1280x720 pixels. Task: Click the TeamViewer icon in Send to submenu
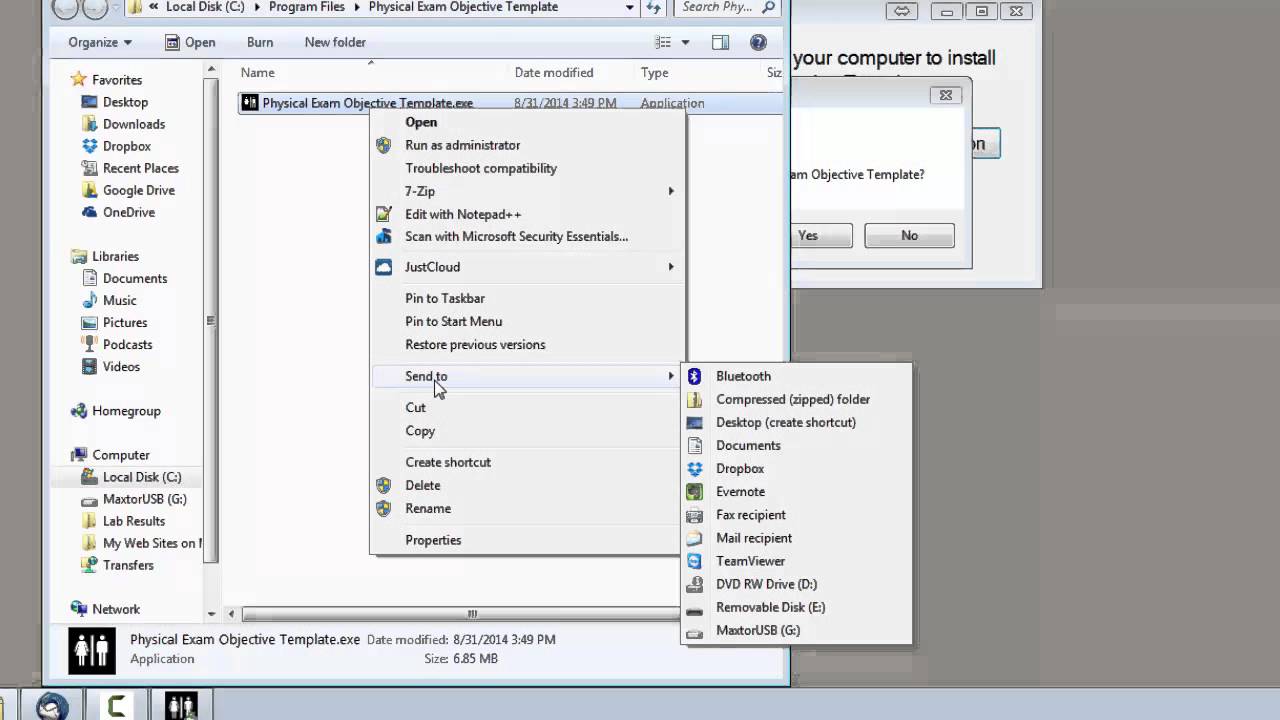pyautogui.click(x=695, y=561)
